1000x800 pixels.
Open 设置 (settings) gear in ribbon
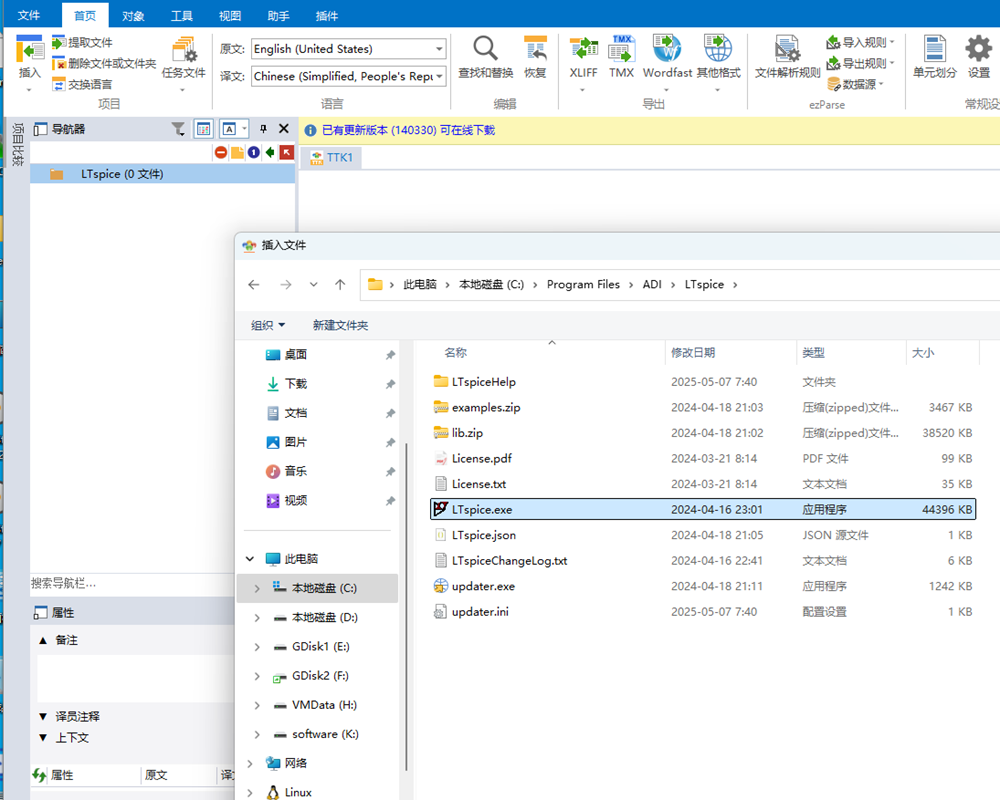pyautogui.click(x=978, y=57)
